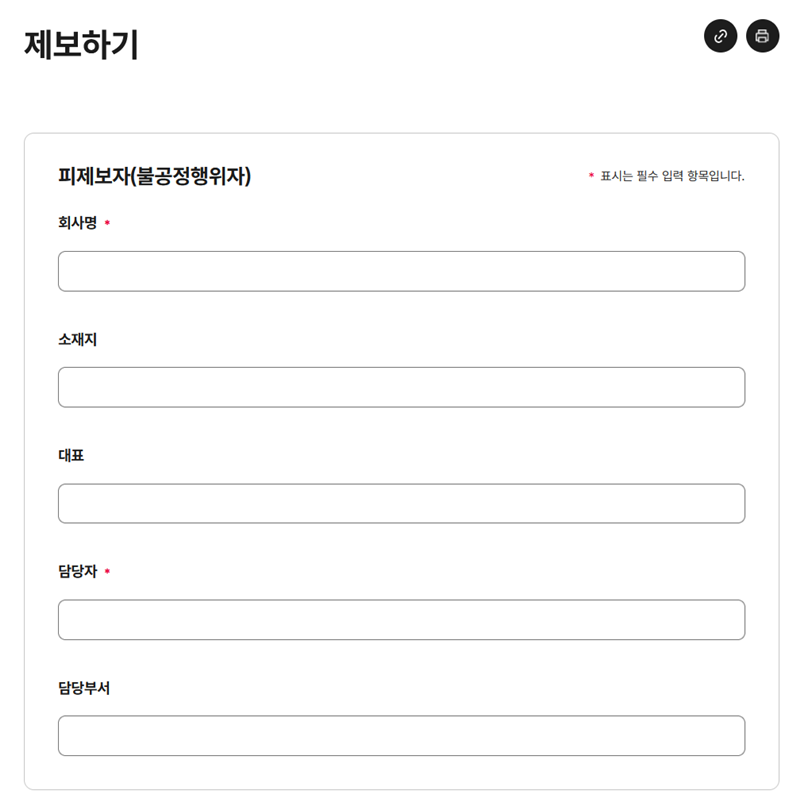Click the (불공정행위자) parenthetical heading text
Screen dimensions: 800x798
point(191,176)
